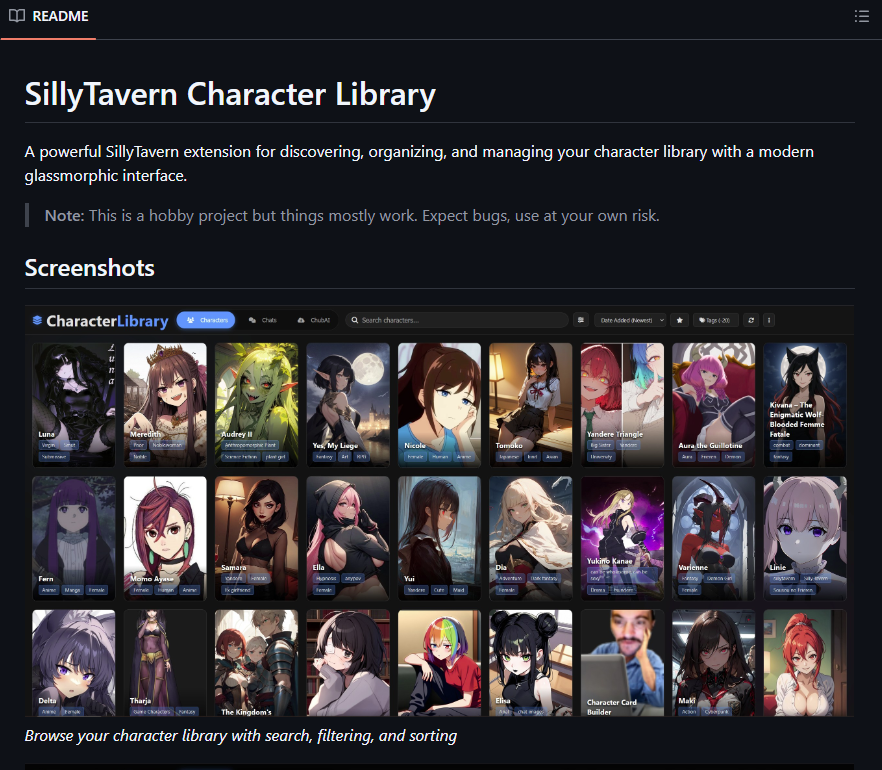Click the refresh icon in library toolbar
The height and width of the screenshot is (770, 882).
[x=751, y=320]
